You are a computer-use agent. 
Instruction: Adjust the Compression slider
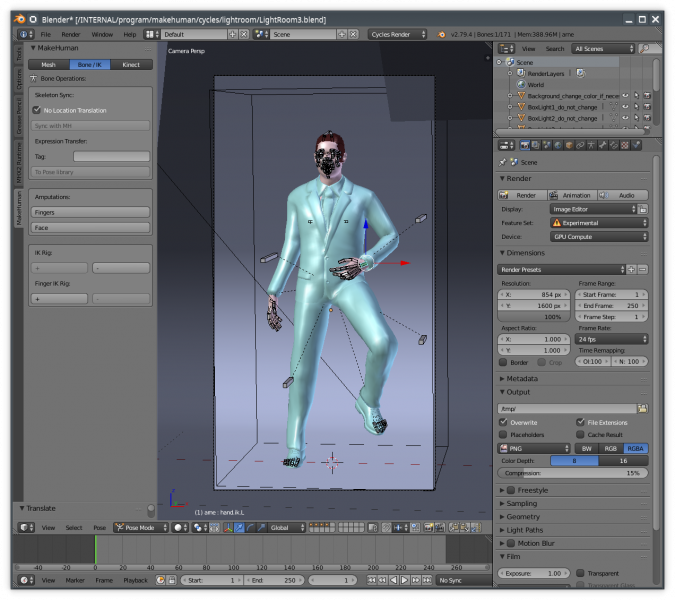click(574, 473)
